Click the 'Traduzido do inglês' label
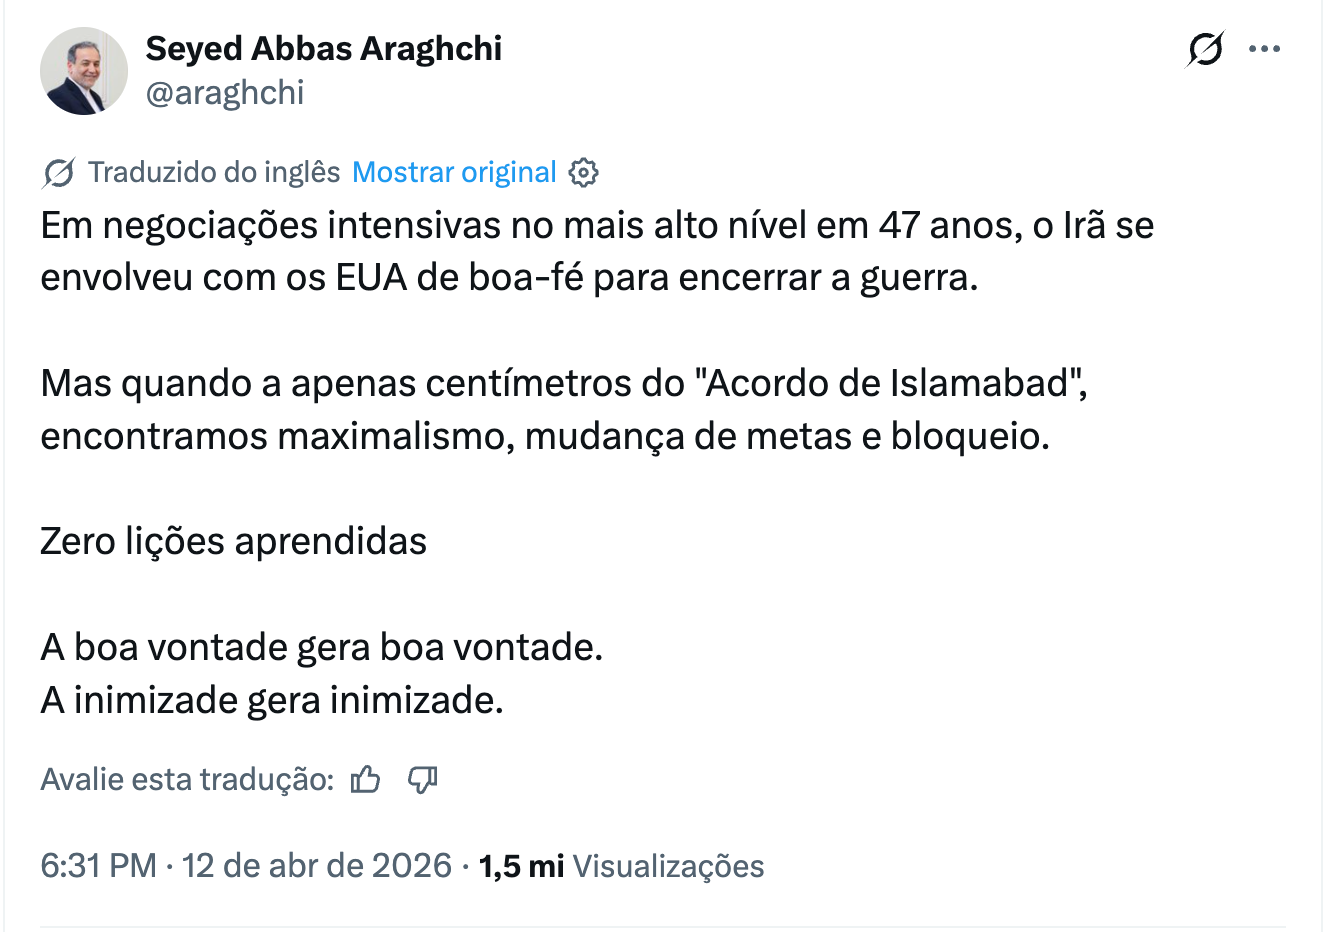Viewport: 1330px width, 932px height. [214, 173]
